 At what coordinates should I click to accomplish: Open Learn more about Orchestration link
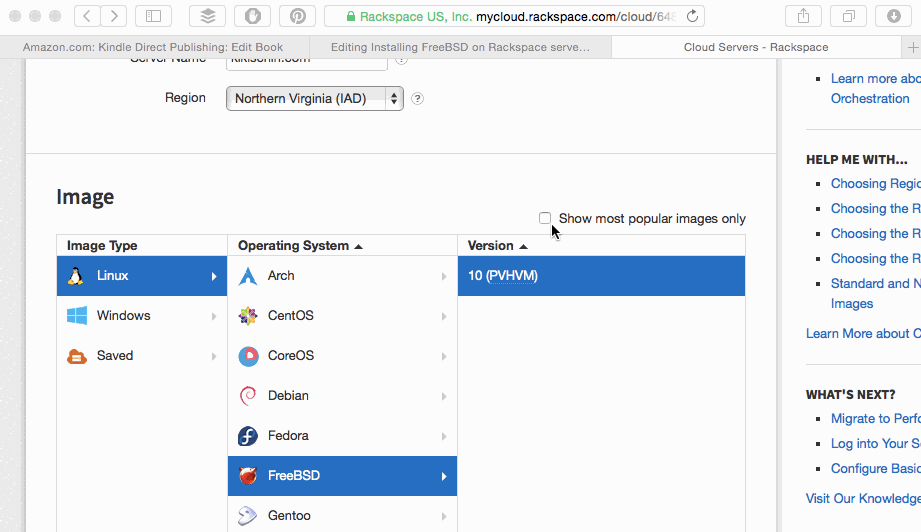point(876,89)
